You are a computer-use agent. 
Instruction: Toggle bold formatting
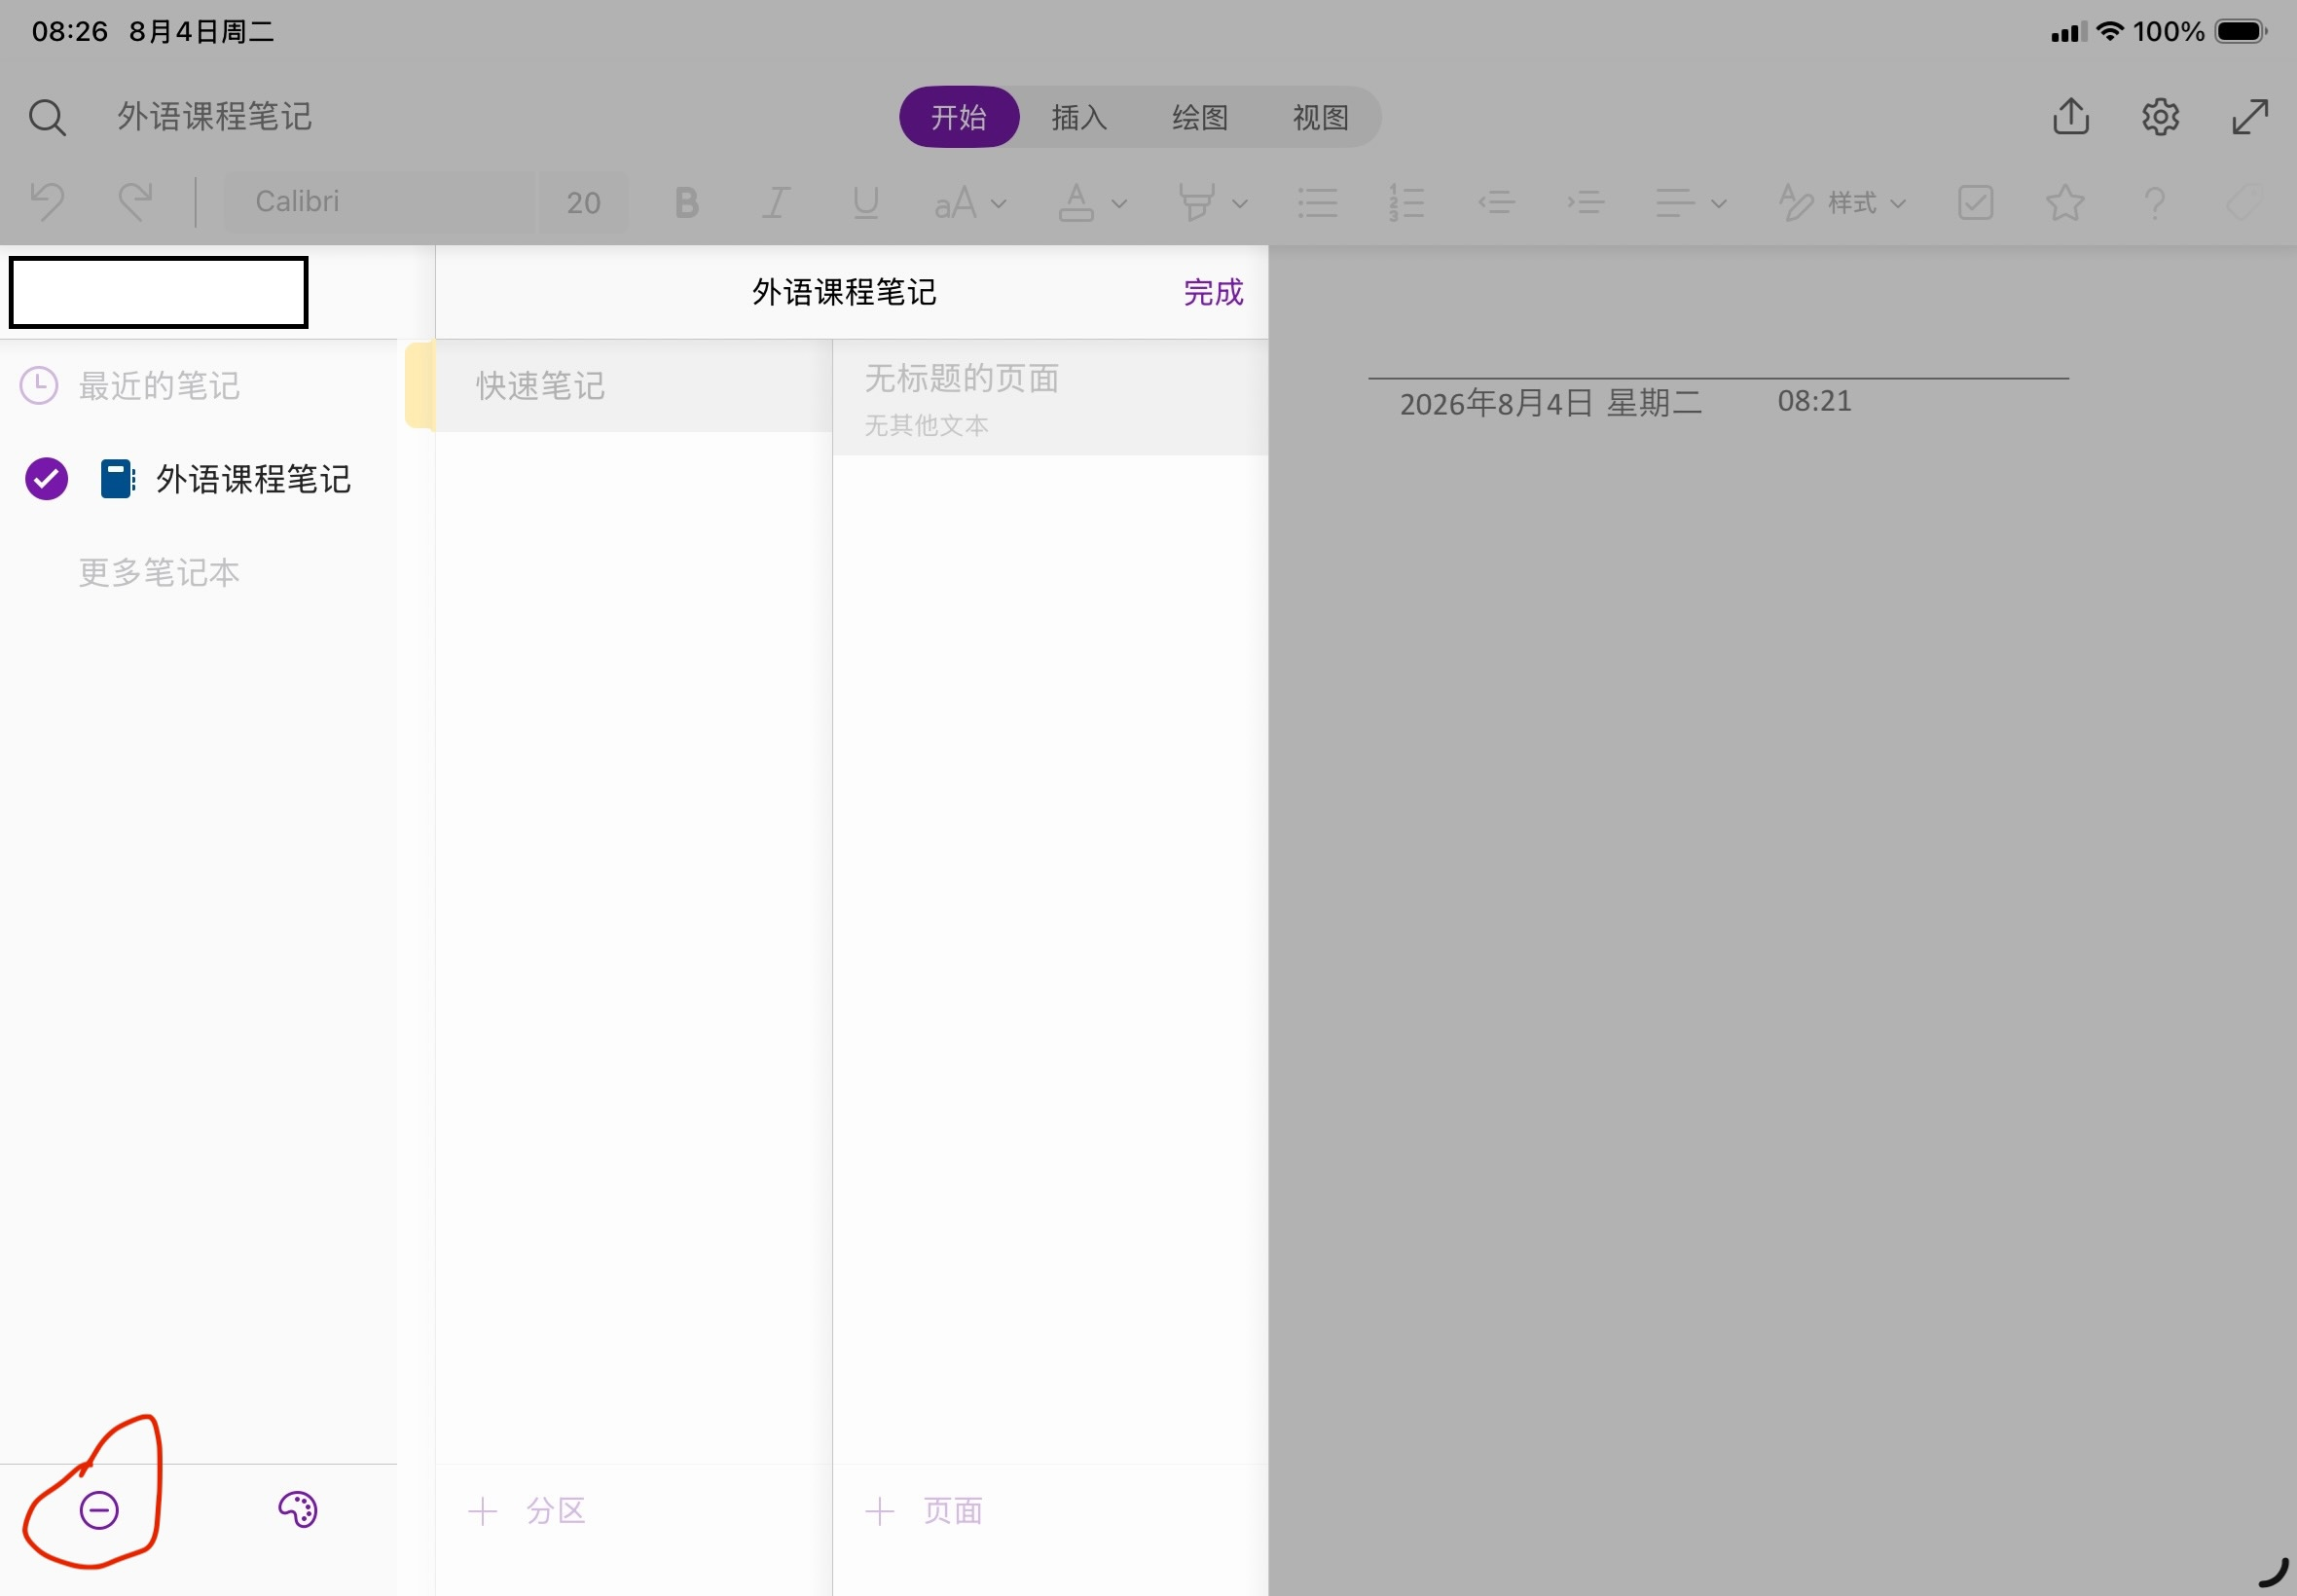coord(686,203)
